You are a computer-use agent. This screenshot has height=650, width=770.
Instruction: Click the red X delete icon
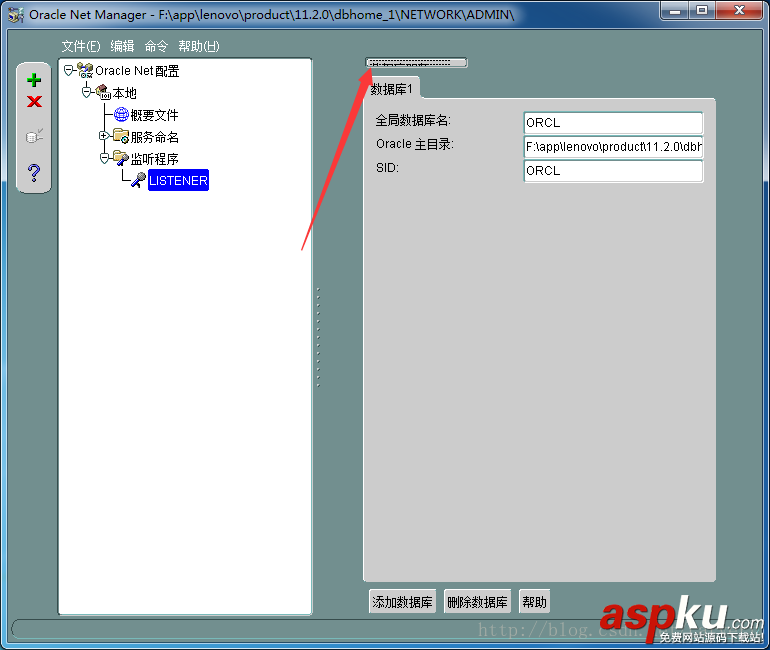(34, 102)
